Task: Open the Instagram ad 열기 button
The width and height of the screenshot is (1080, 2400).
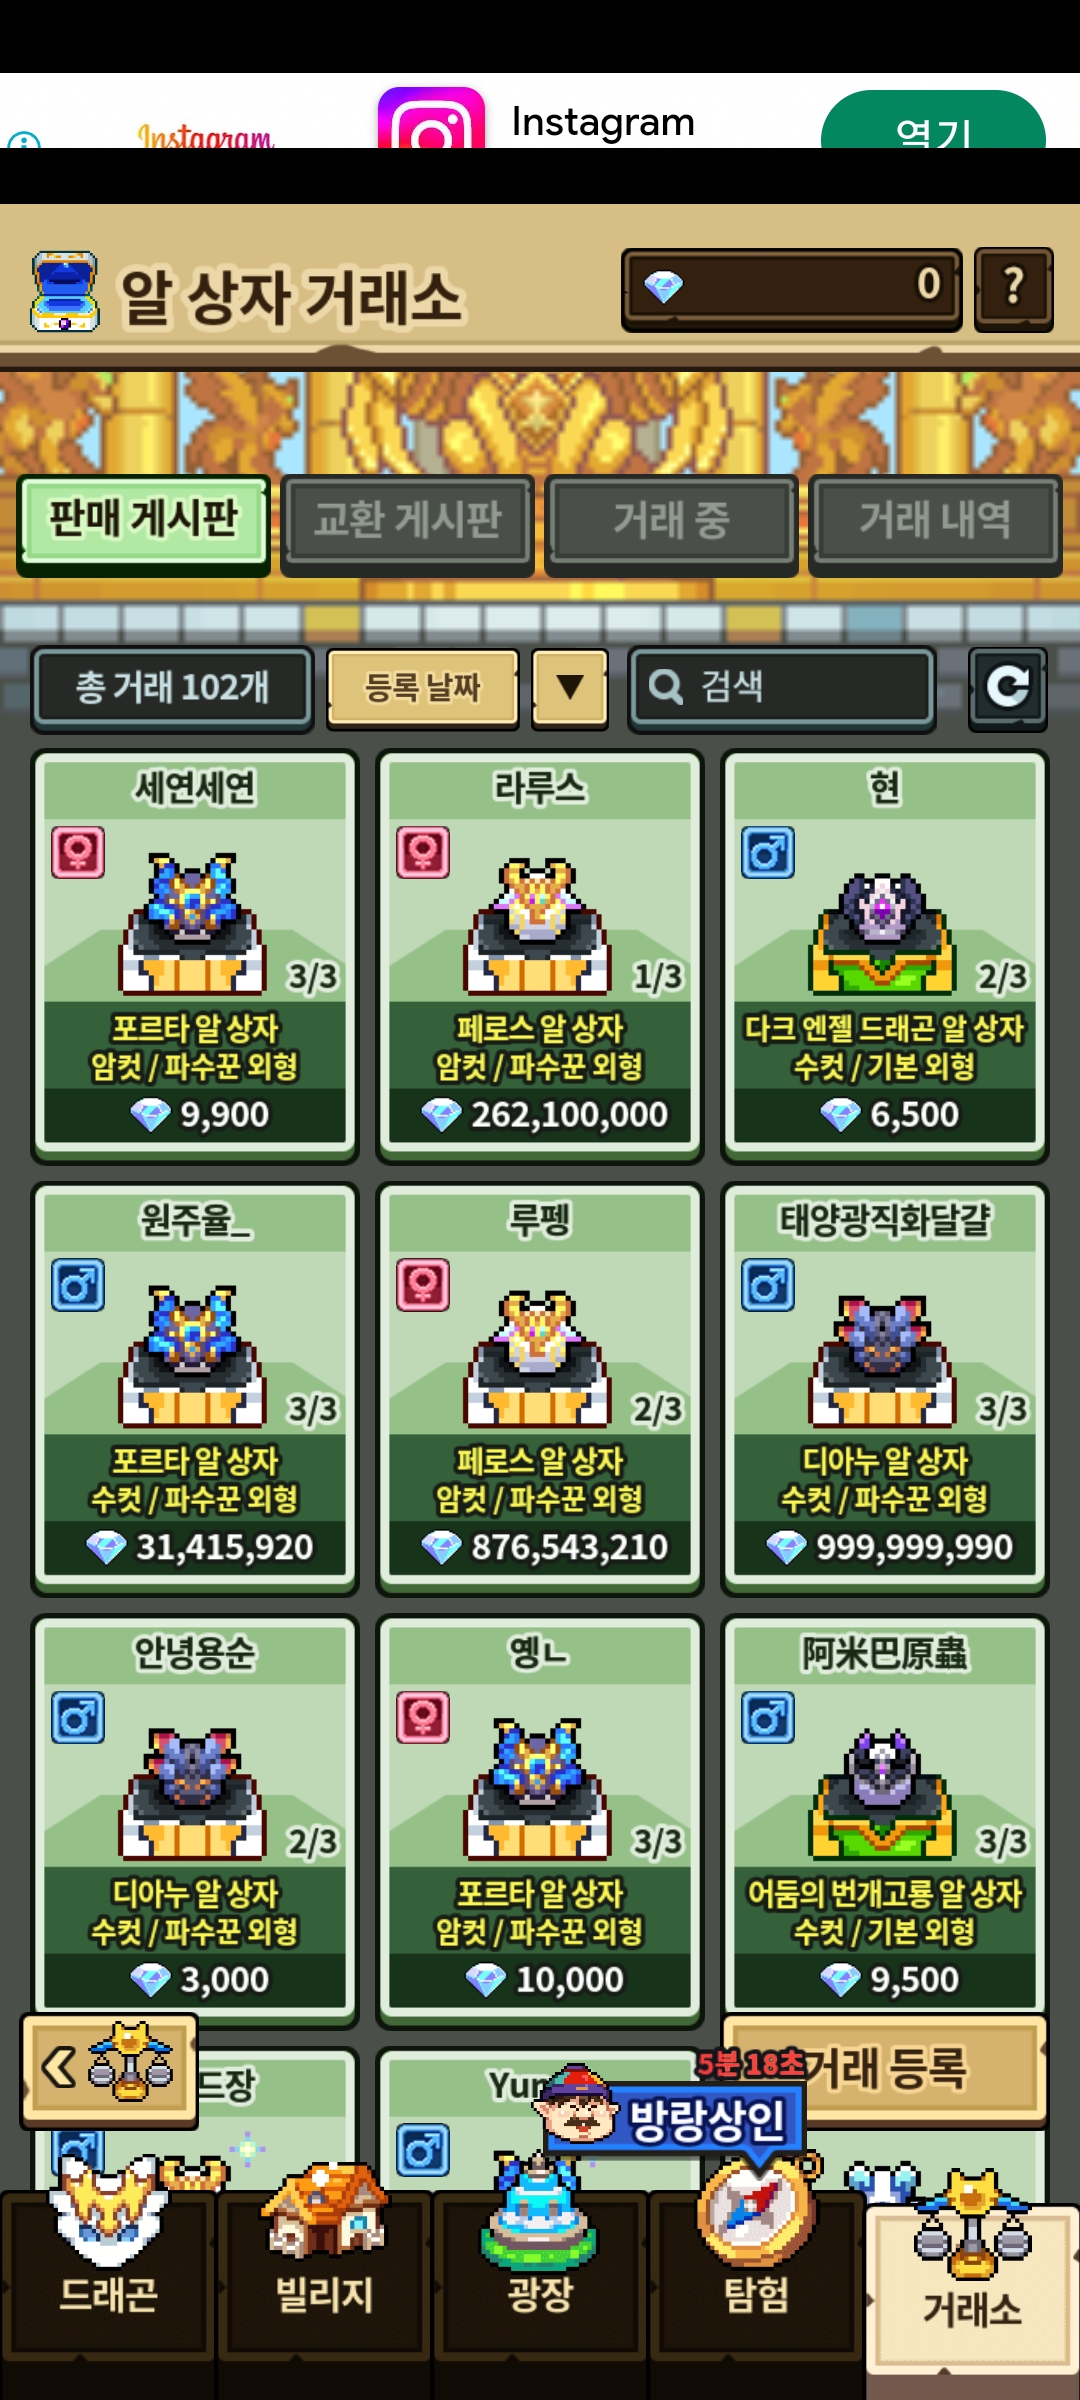Action: coord(933,122)
